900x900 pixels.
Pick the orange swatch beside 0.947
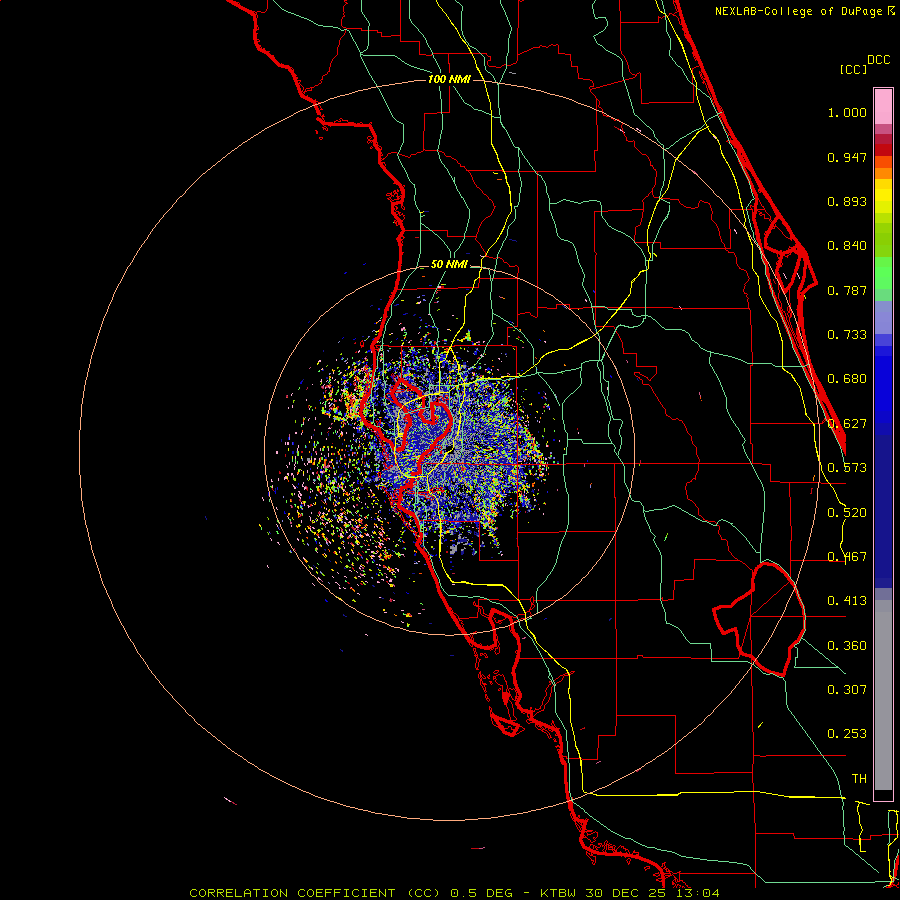883,162
